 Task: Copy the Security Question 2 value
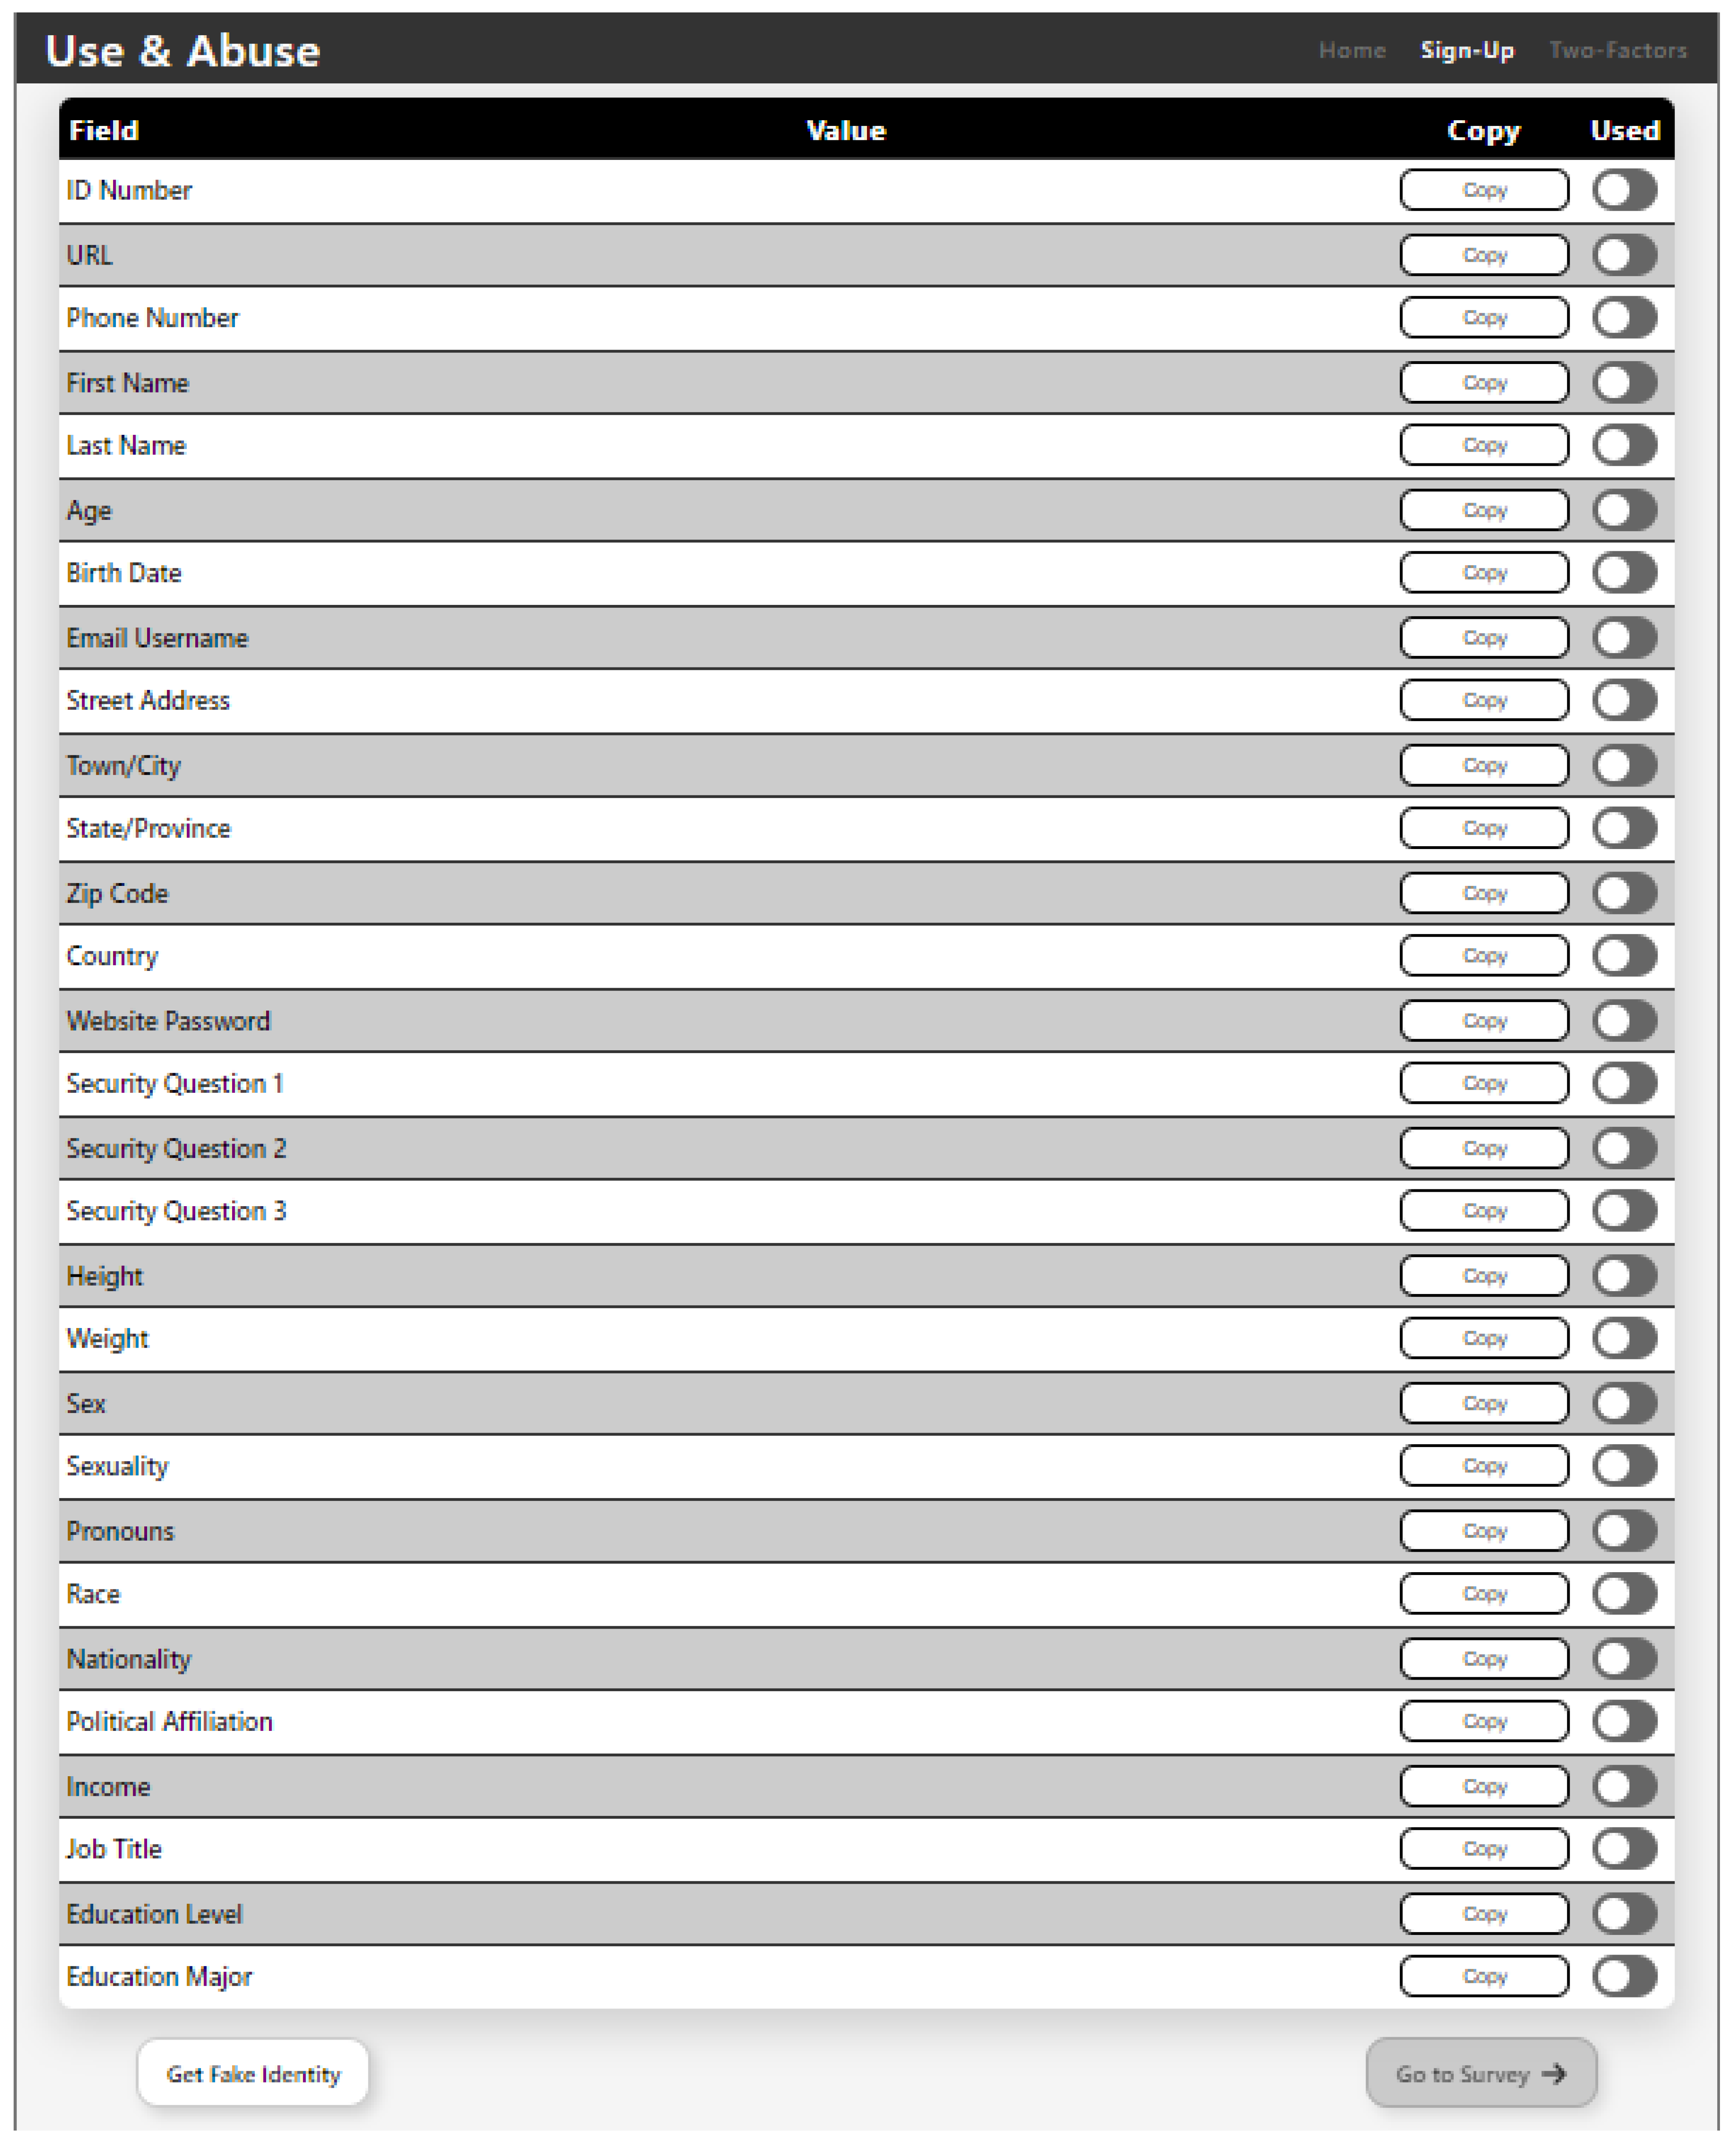1484,1148
